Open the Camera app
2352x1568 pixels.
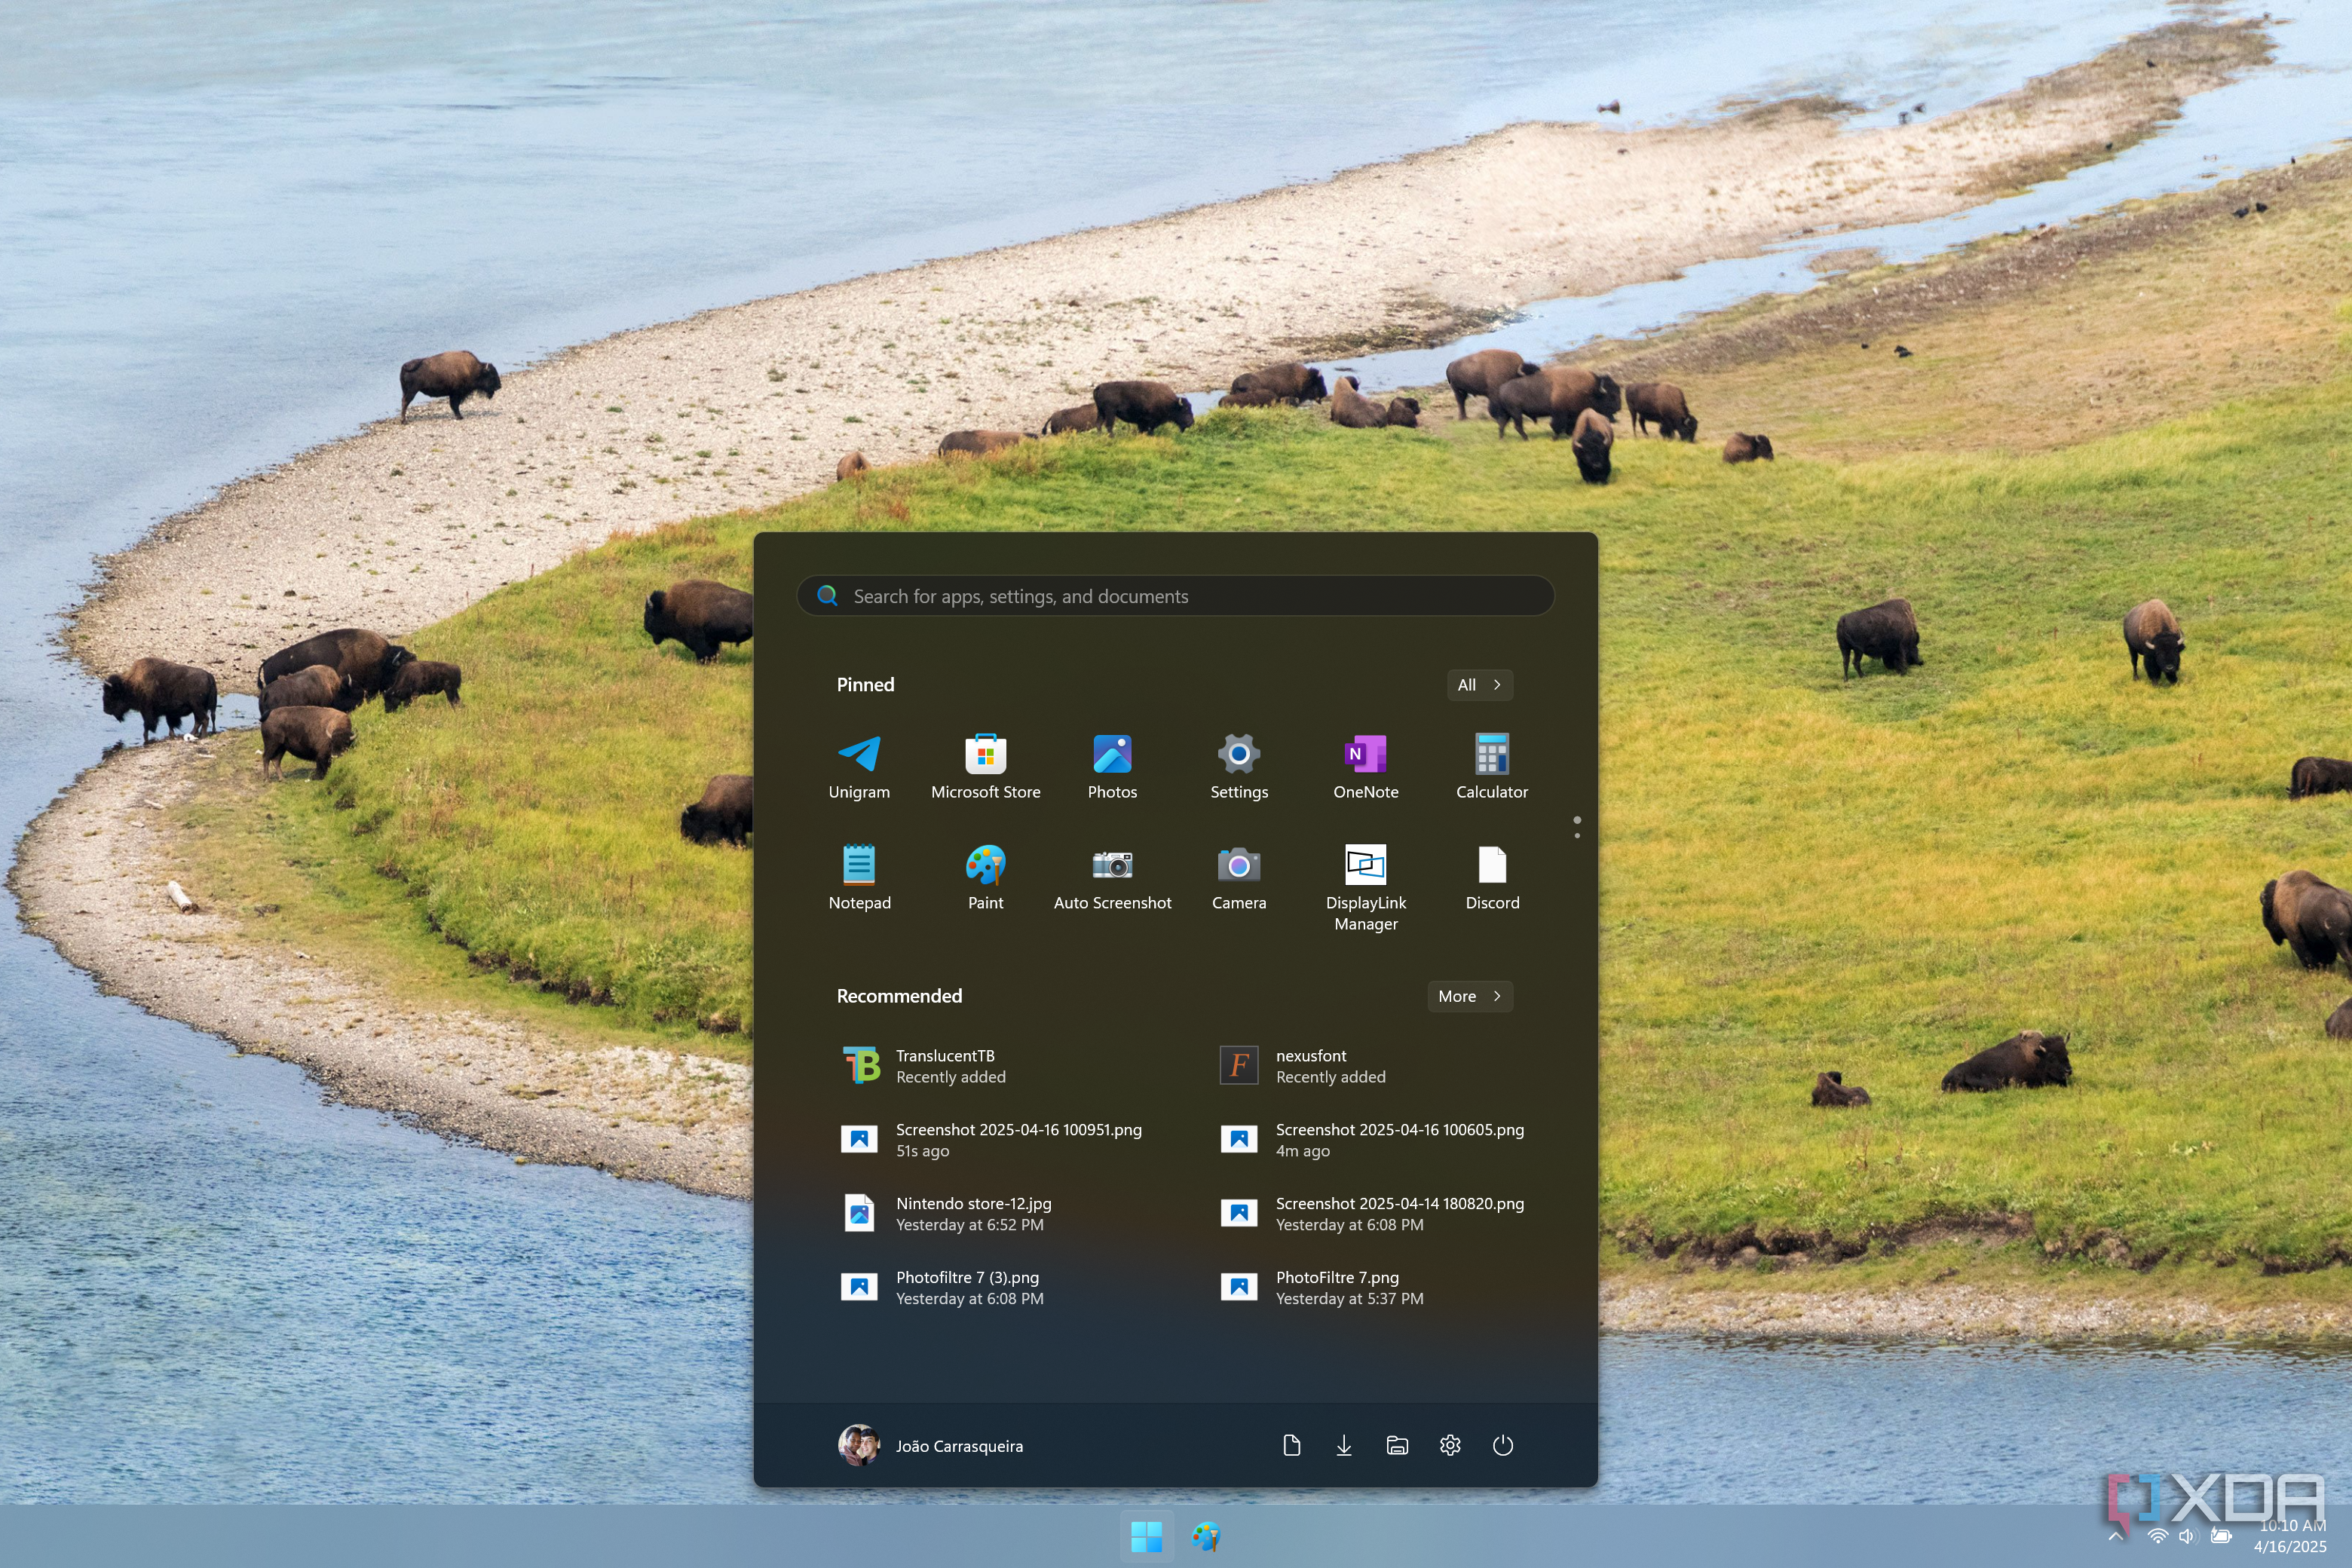click(1238, 877)
